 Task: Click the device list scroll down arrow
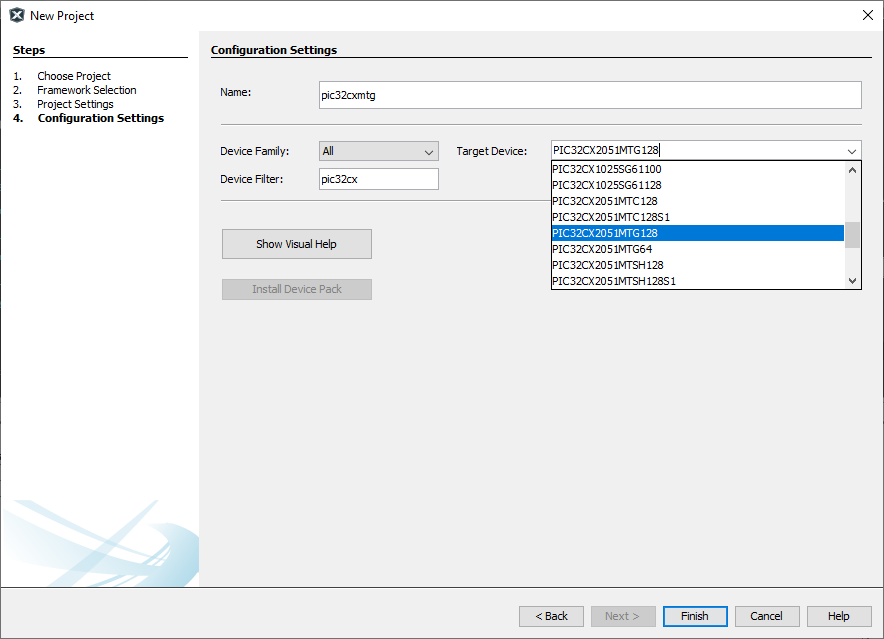tap(852, 280)
